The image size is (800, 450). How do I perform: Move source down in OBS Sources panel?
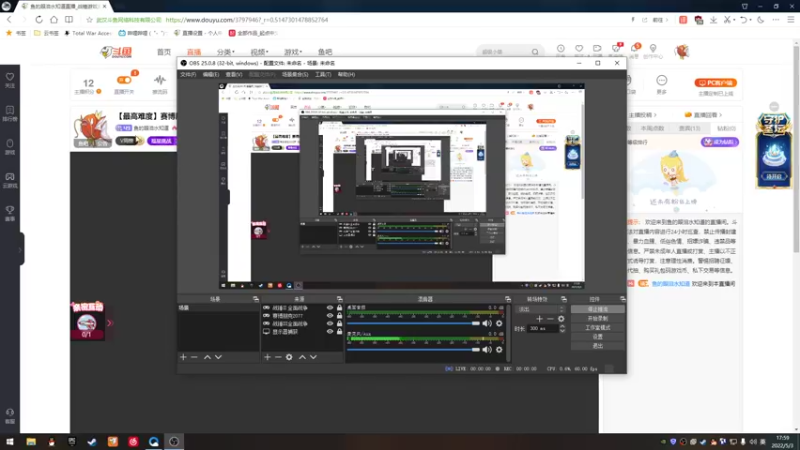pos(313,357)
